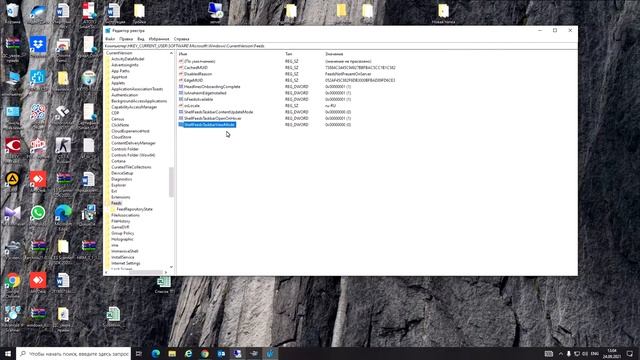
Task: Select the CurrentVersion key at tree top
Action: [119, 53]
